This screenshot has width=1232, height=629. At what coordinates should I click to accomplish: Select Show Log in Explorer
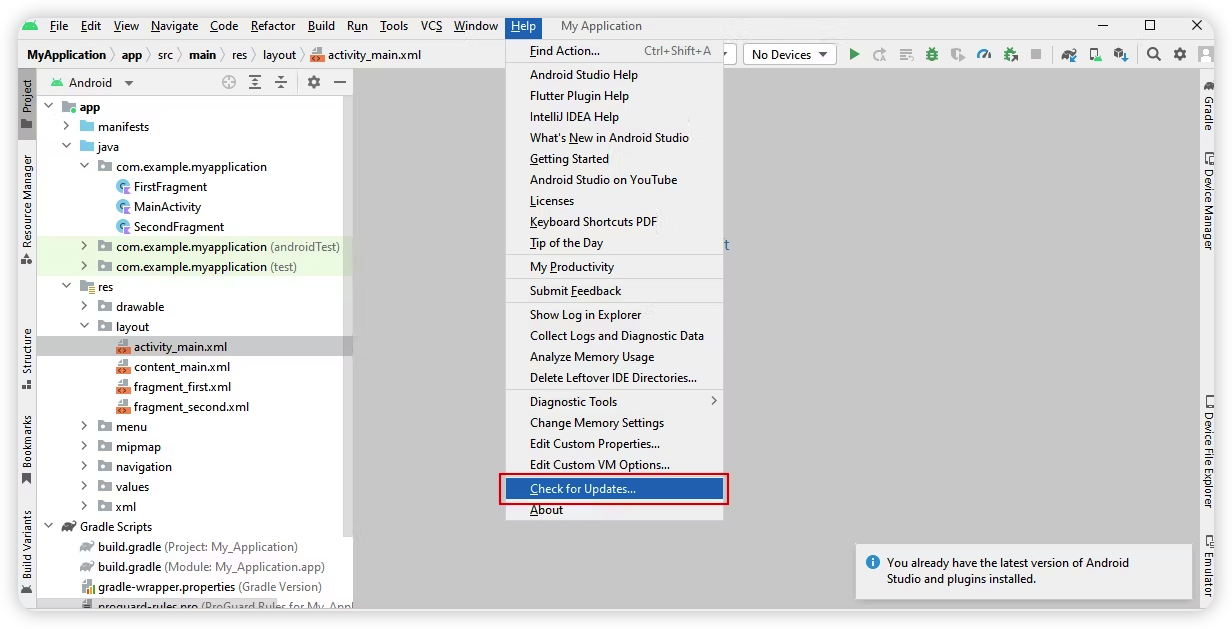click(614, 315)
